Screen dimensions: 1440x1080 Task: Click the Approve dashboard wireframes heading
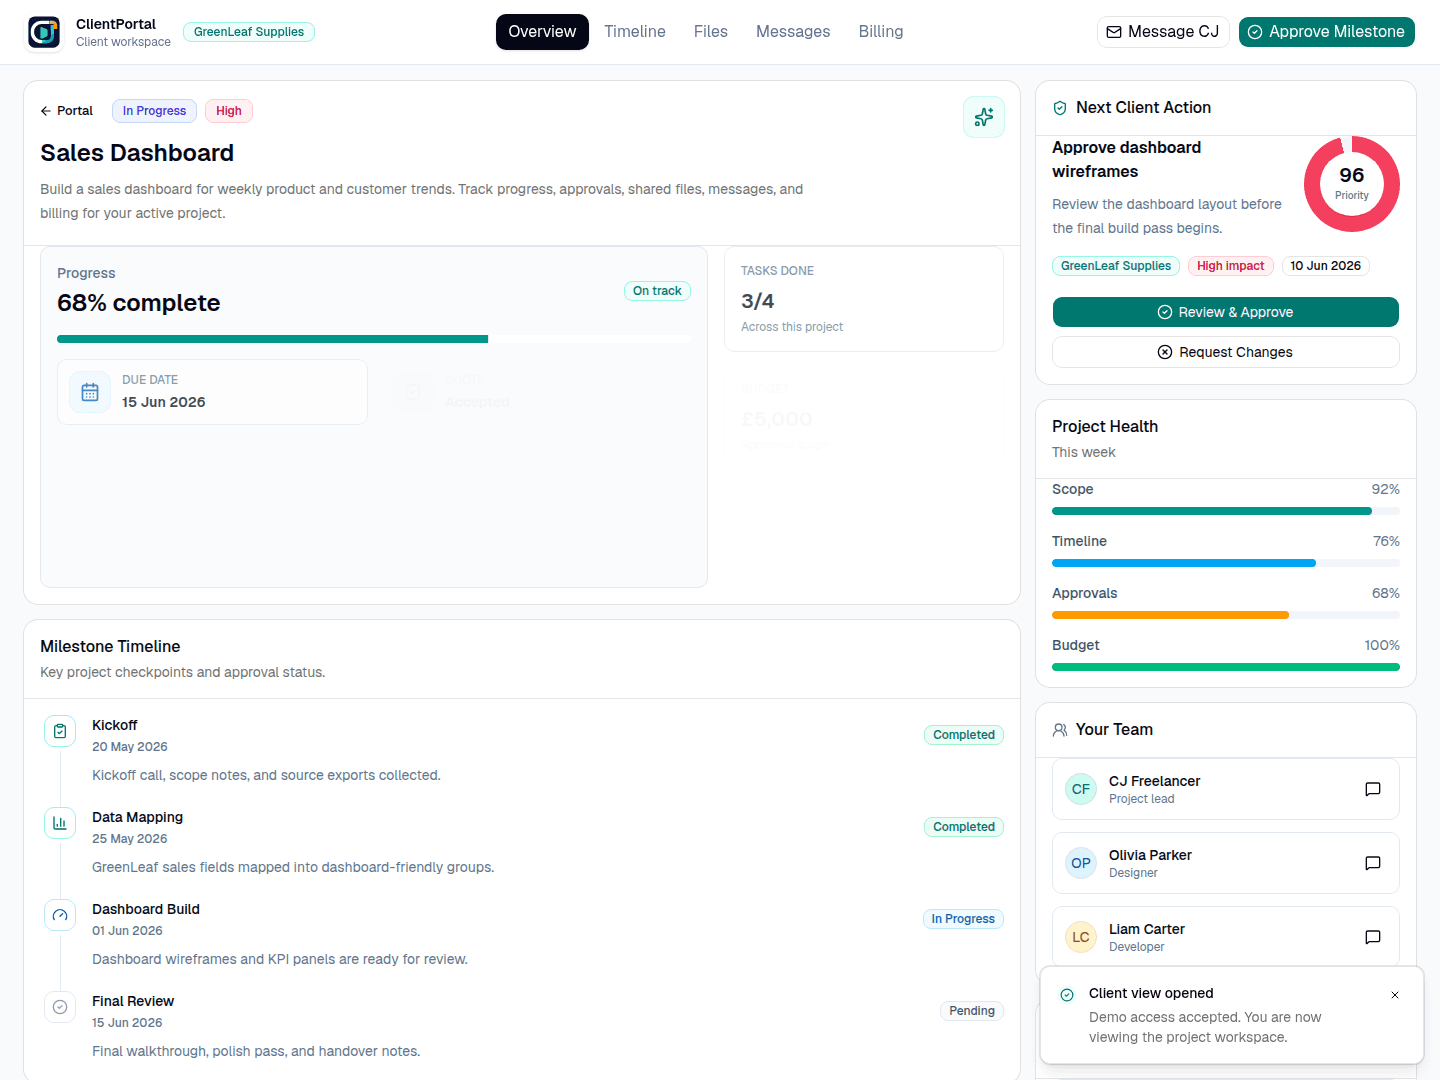click(1127, 160)
